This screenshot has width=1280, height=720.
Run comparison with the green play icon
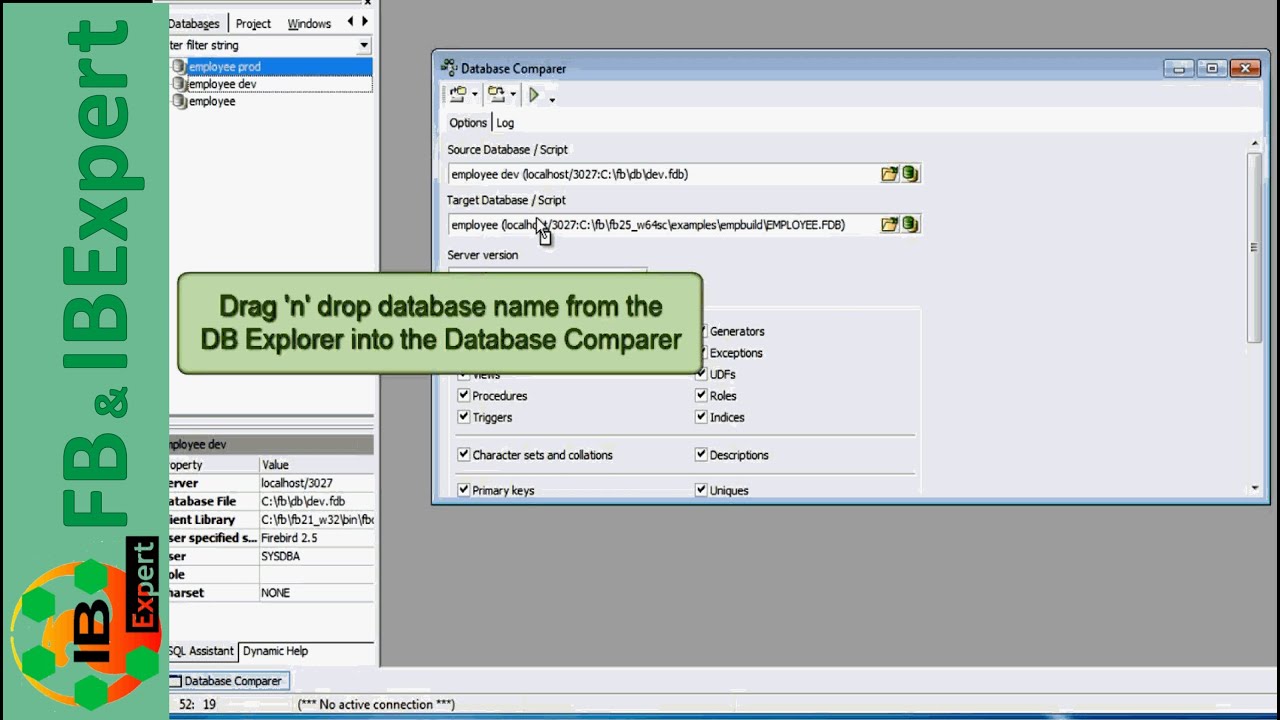pos(534,95)
